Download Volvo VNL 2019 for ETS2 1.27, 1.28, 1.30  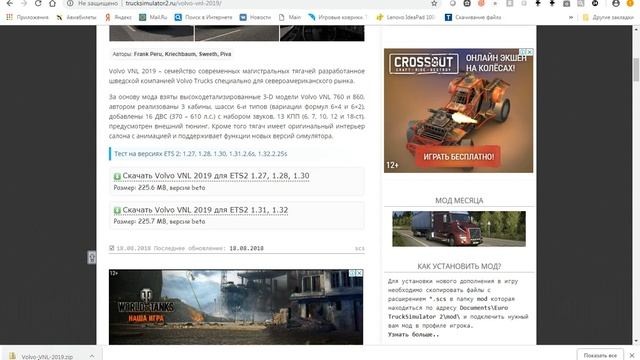click(216, 176)
